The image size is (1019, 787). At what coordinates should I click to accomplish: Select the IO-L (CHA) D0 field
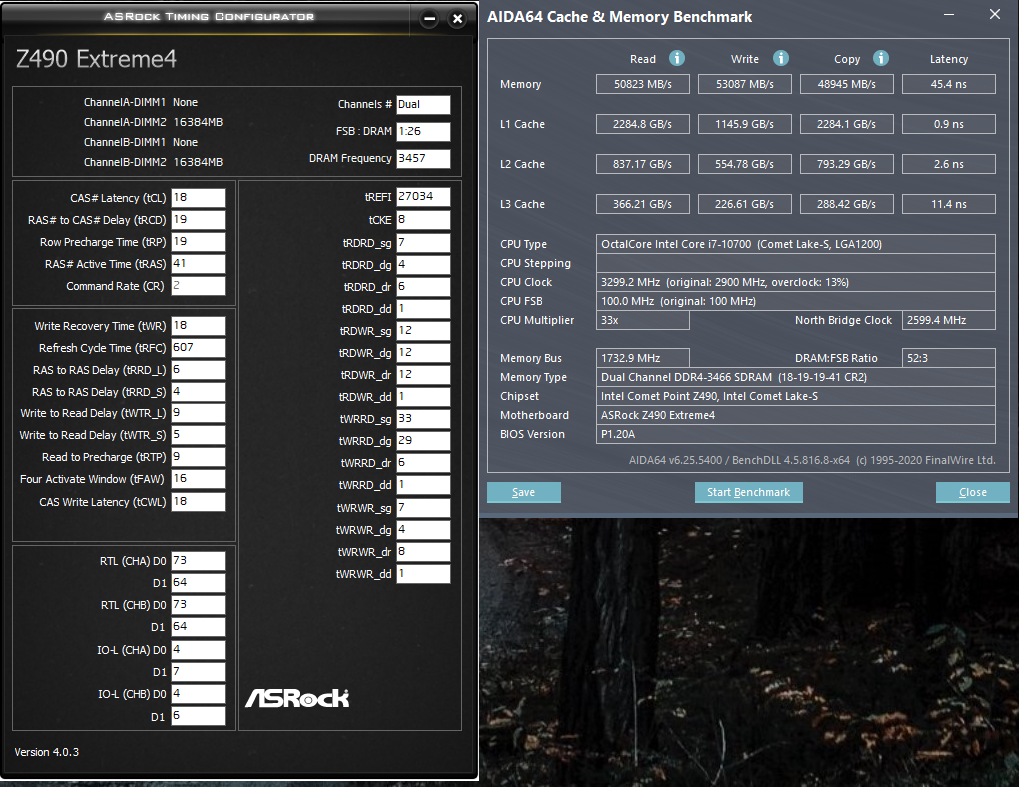(x=198, y=650)
